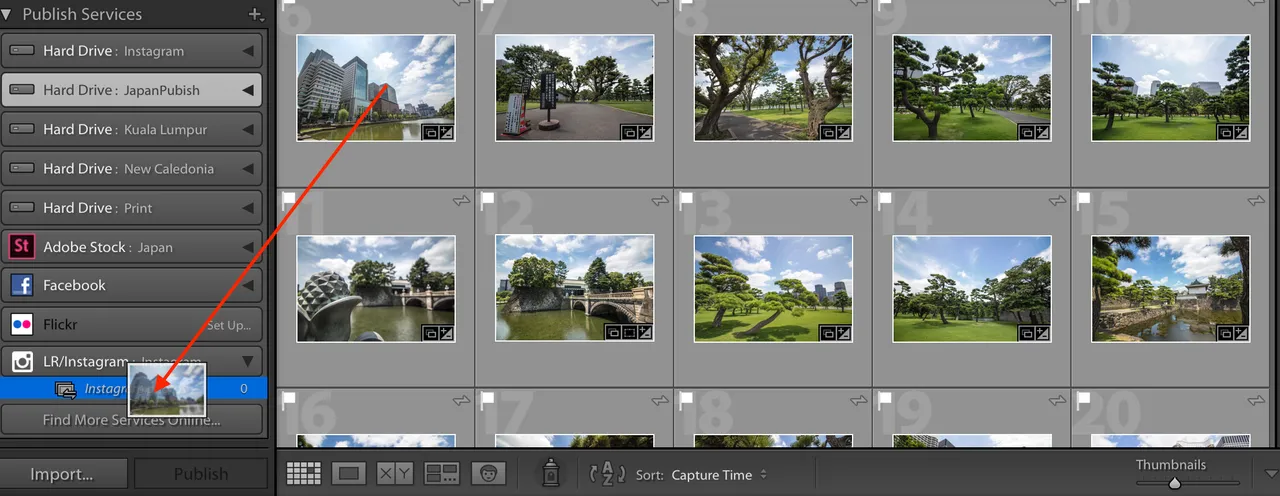The width and height of the screenshot is (1280, 496).
Task: Select the highlighted collection under LR/Instagram
Action: coord(133,389)
